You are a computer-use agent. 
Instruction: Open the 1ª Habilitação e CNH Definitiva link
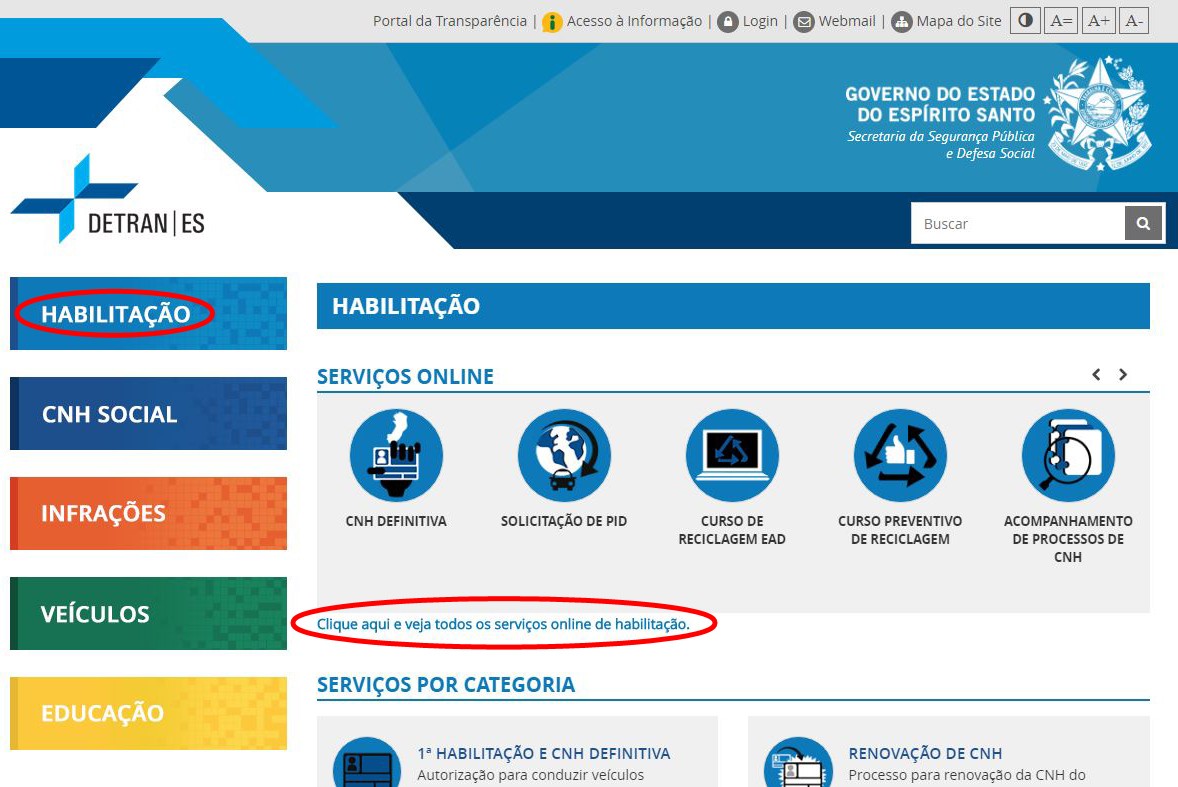[x=544, y=753]
